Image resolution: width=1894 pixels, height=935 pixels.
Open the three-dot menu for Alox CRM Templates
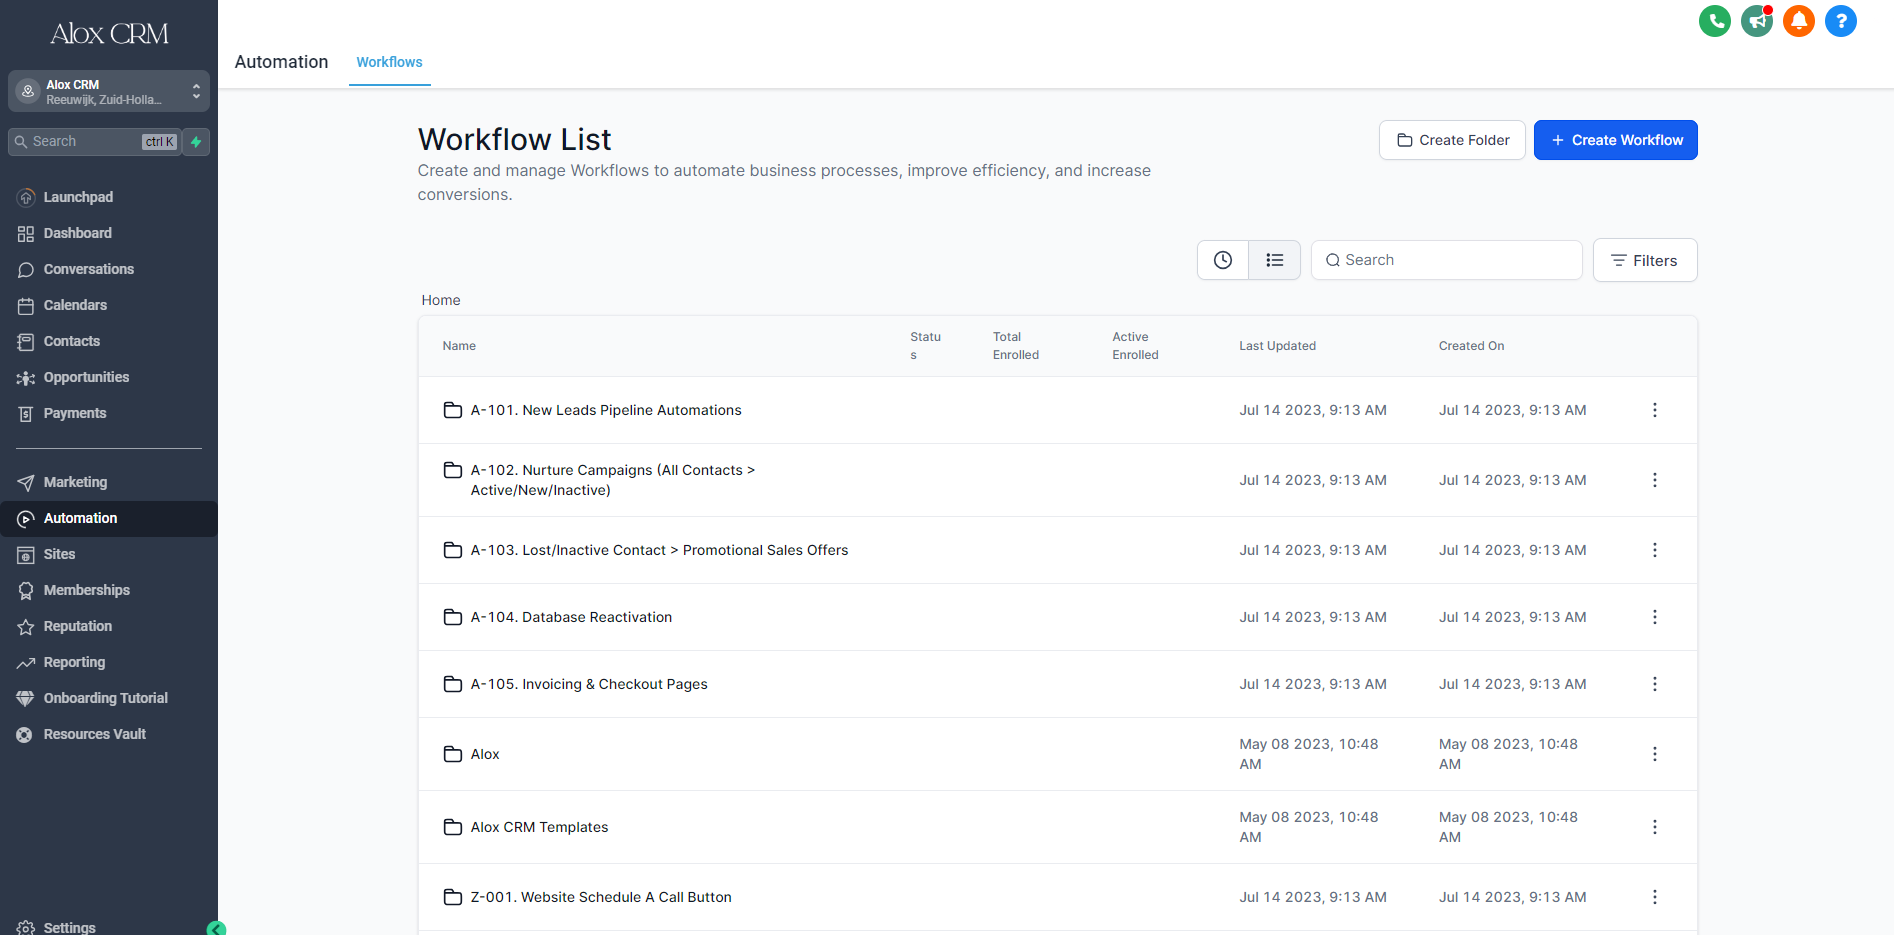click(x=1654, y=827)
